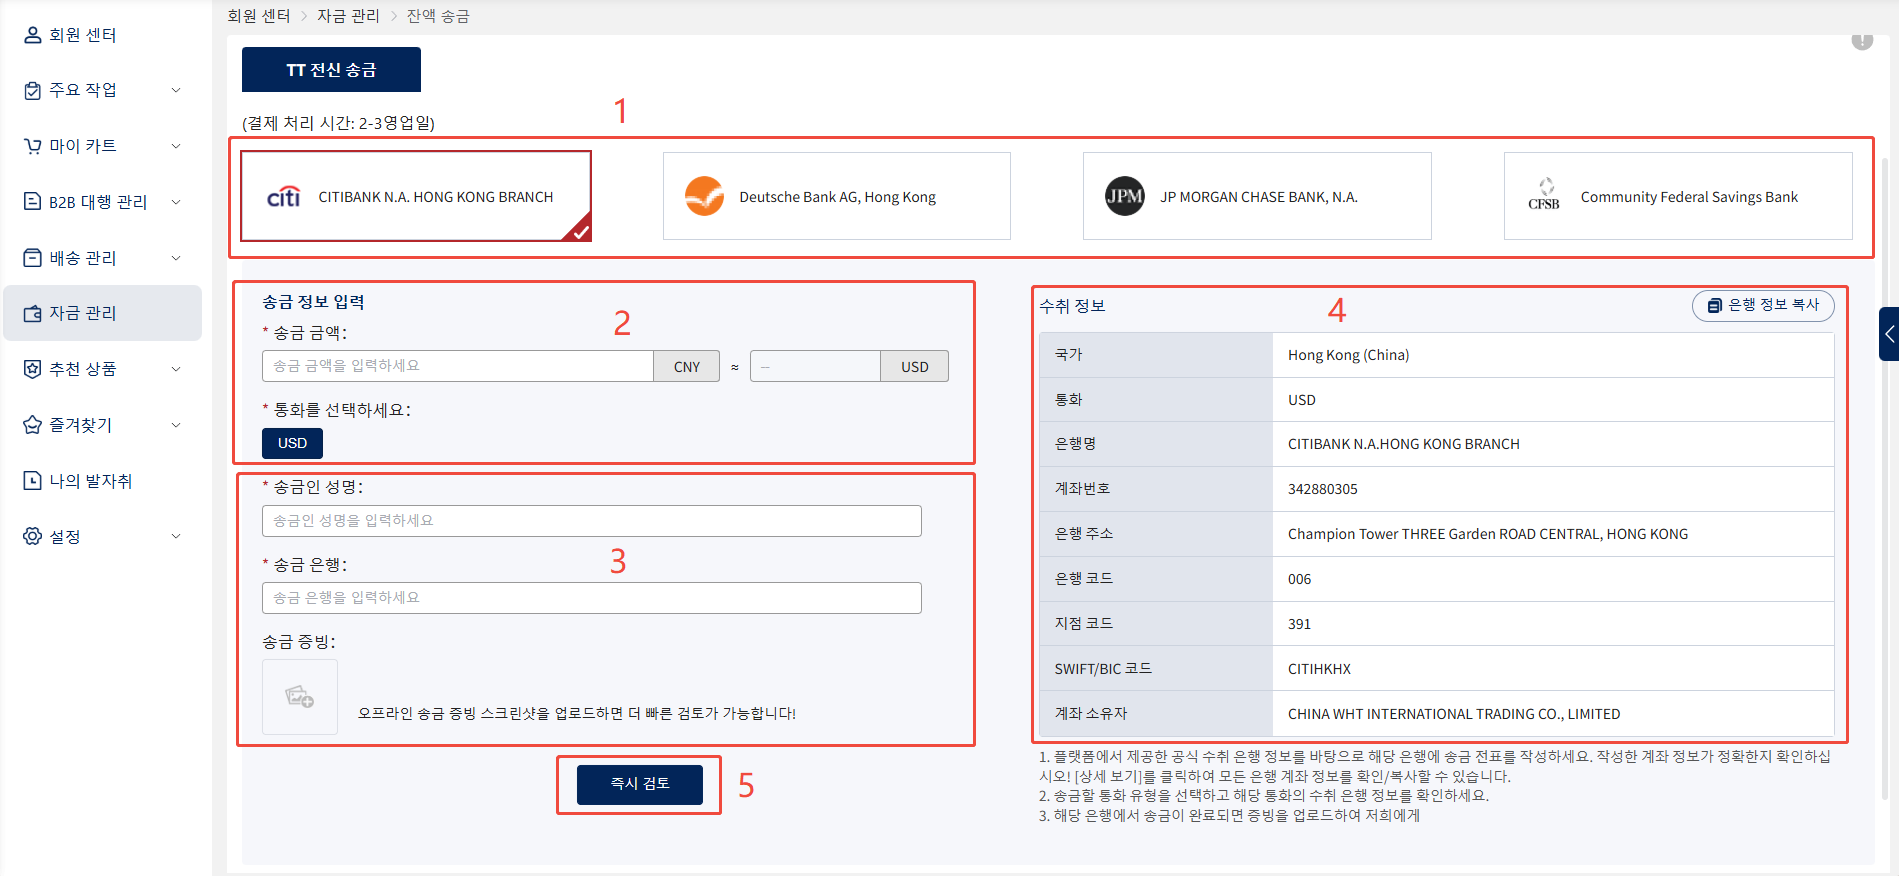The width and height of the screenshot is (1899, 876).
Task: Click the 송금인 성명 input field
Action: click(x=592, y=521)
